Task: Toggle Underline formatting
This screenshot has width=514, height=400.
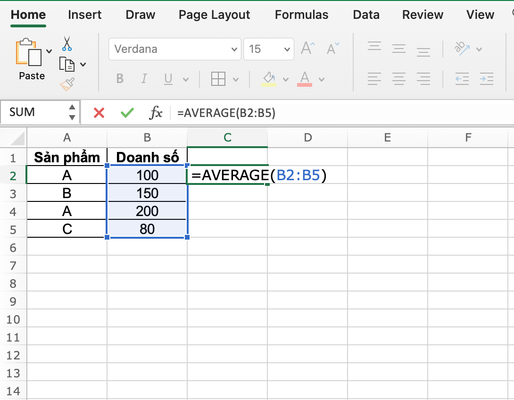Action: click(168, 79)
